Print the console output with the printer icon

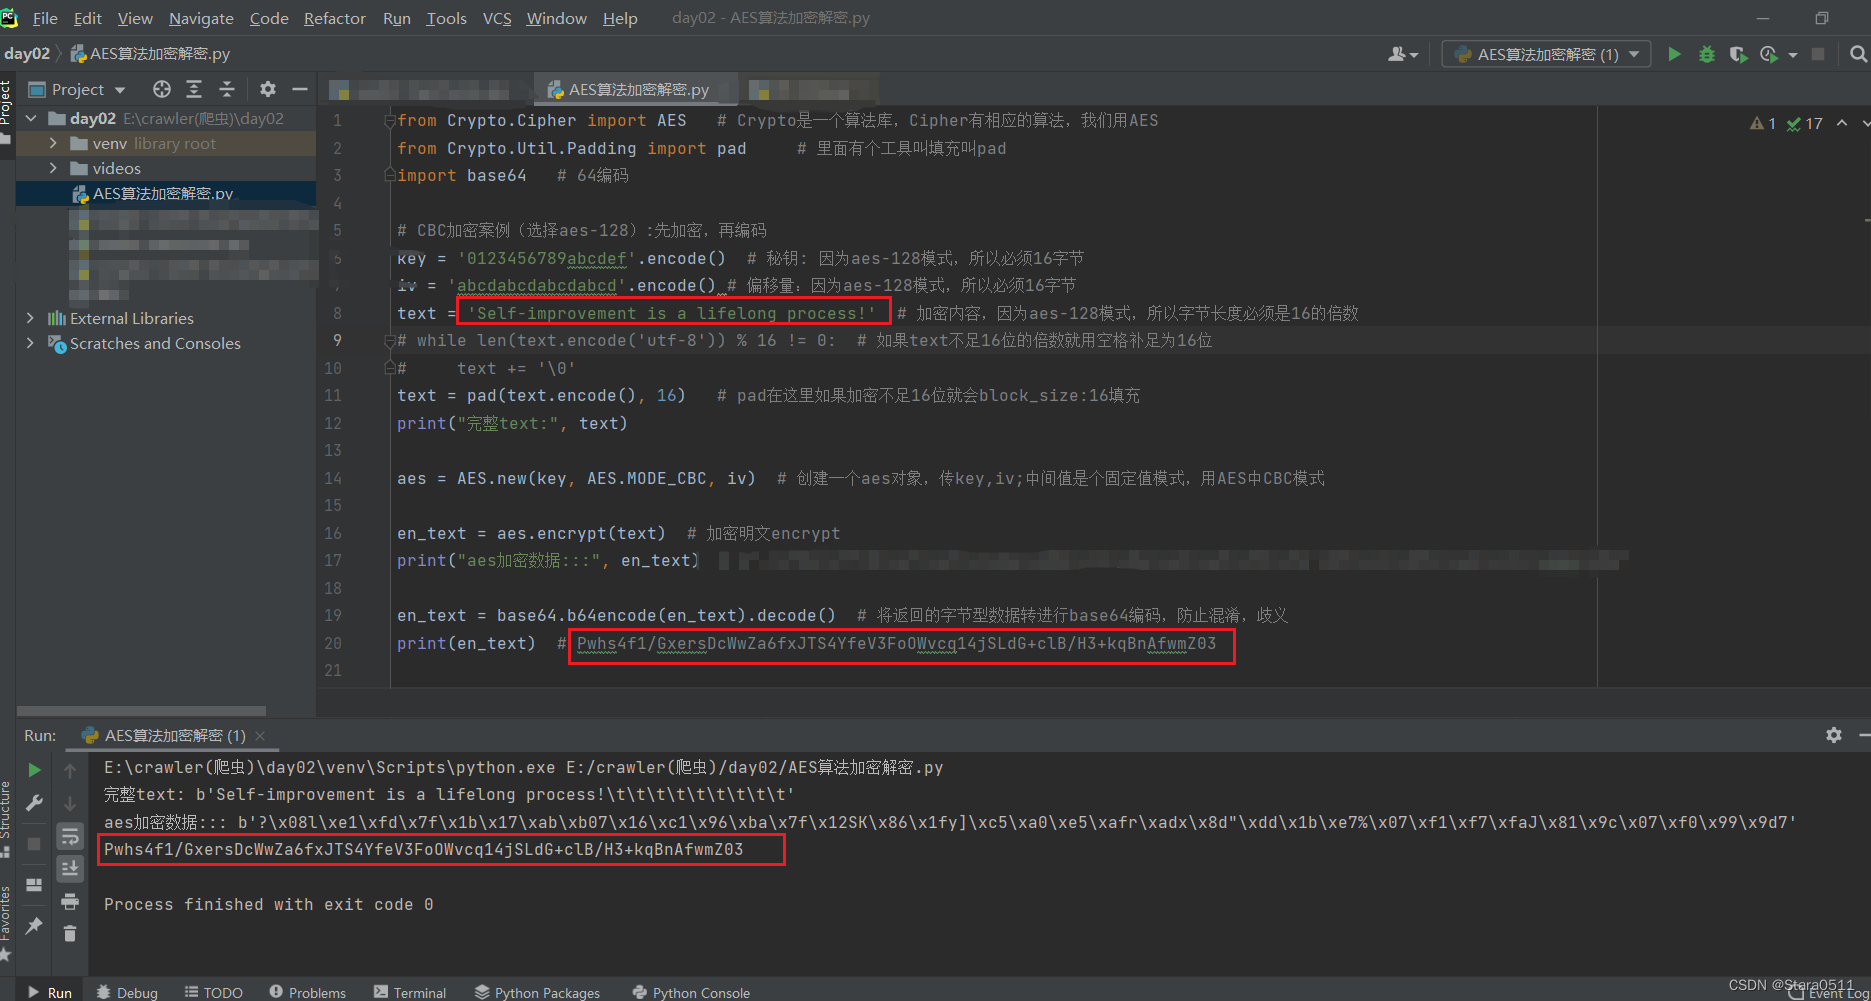click(x=70, y=902)
